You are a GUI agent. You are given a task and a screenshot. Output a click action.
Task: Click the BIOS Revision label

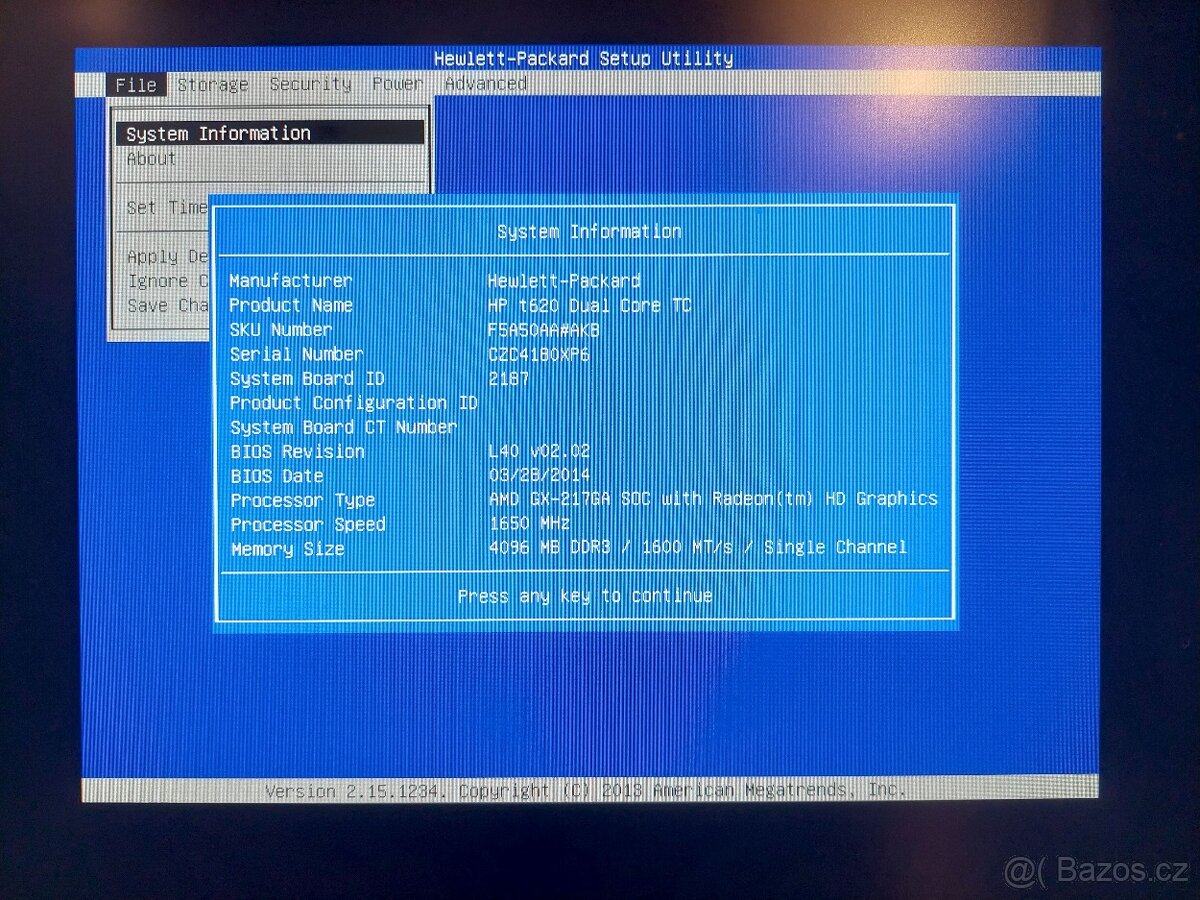(297, 451)
